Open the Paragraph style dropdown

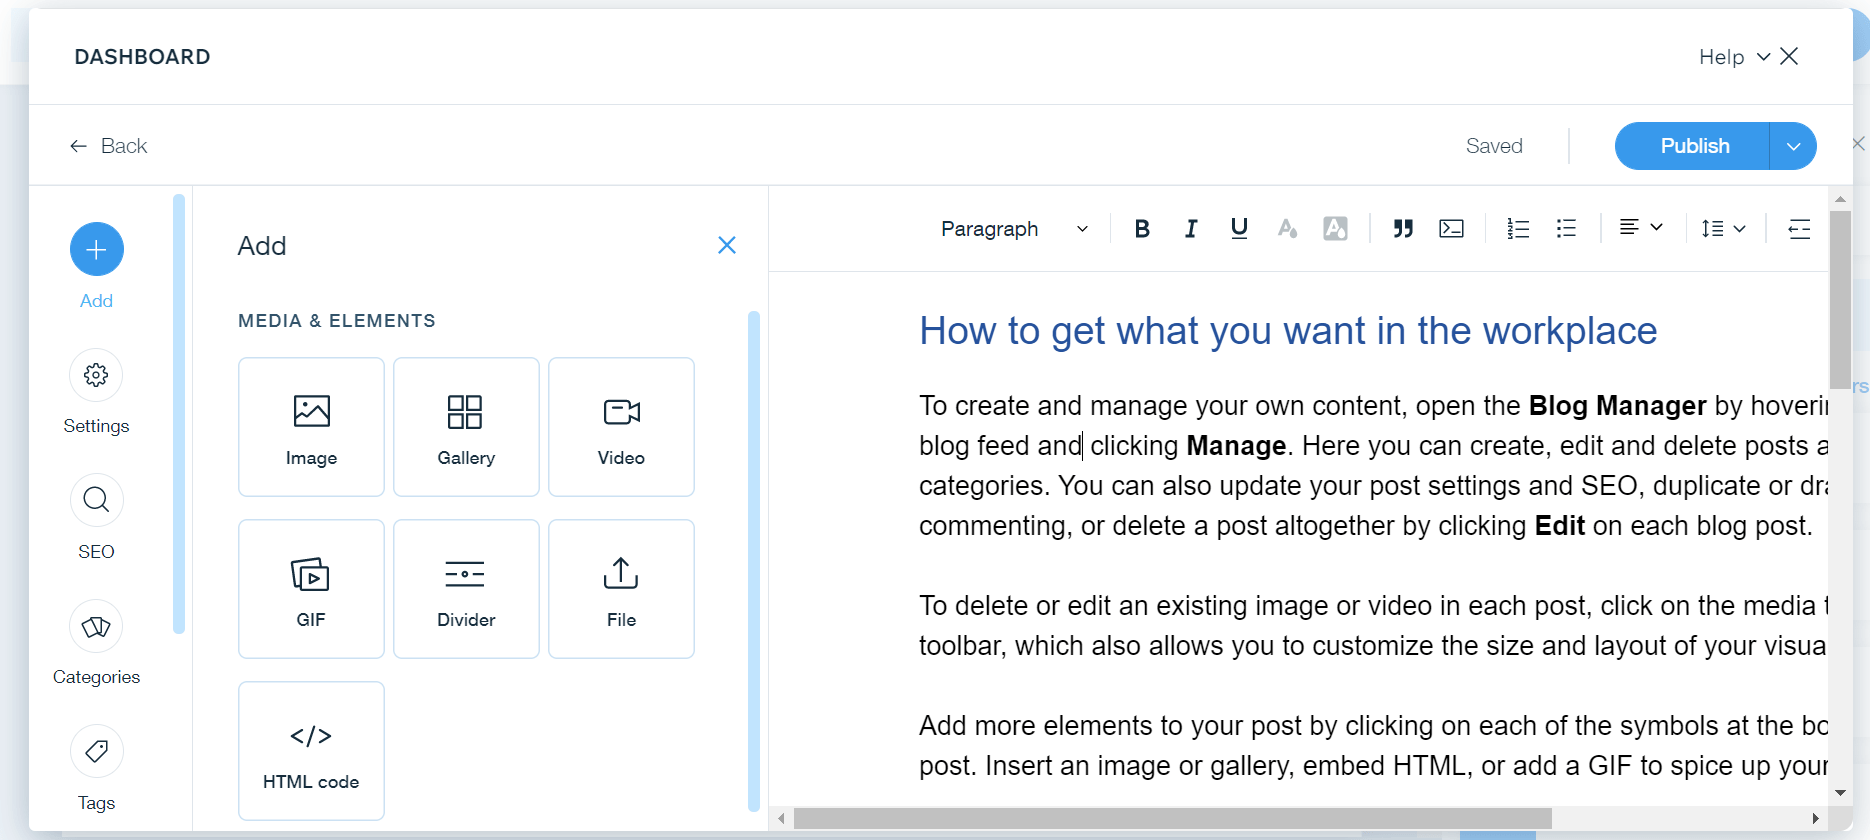(x=1014, y=229)
